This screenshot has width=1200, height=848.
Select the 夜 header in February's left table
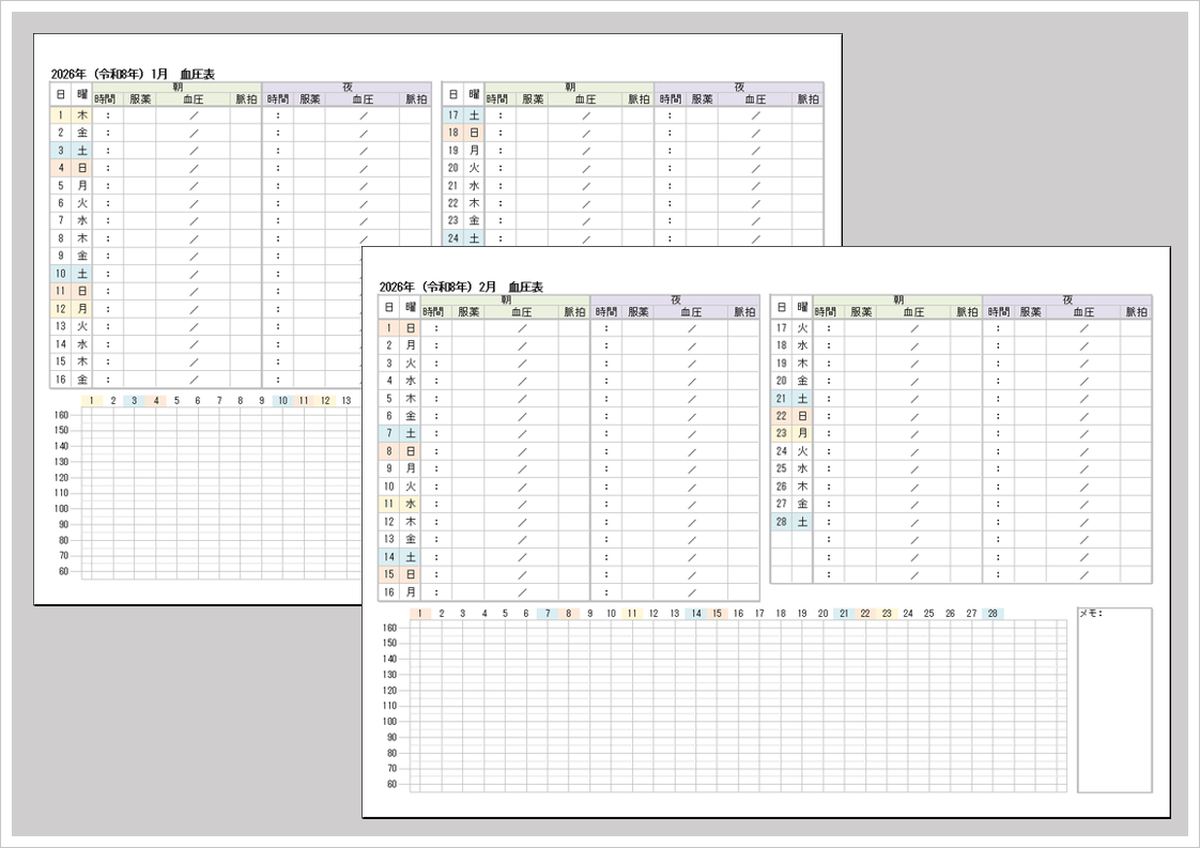click(x=675, y=299)
